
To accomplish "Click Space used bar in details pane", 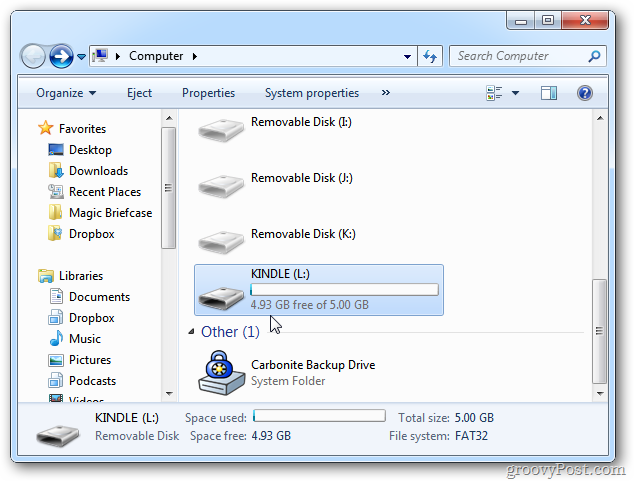I will (x=319, y=416).
